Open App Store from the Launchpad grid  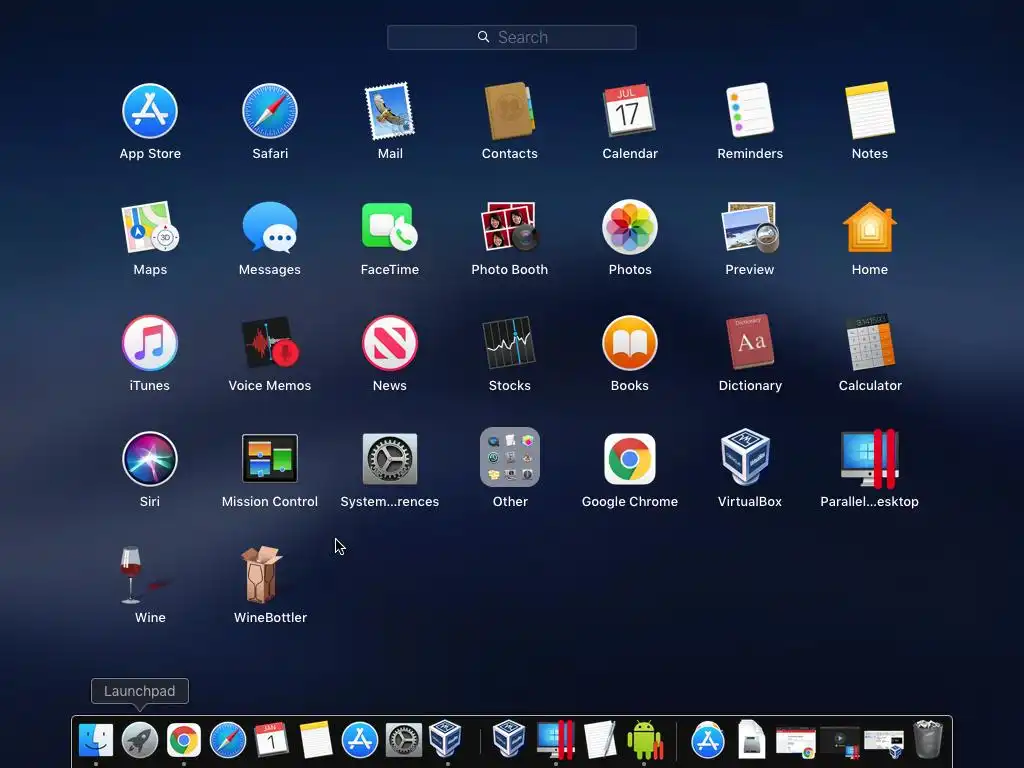[x=150, y=111]
